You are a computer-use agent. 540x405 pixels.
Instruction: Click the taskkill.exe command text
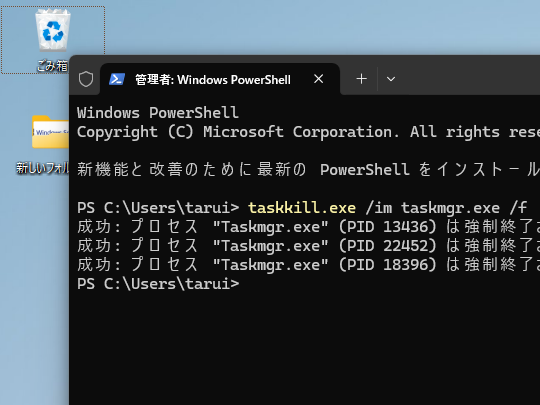click(302, 208)
